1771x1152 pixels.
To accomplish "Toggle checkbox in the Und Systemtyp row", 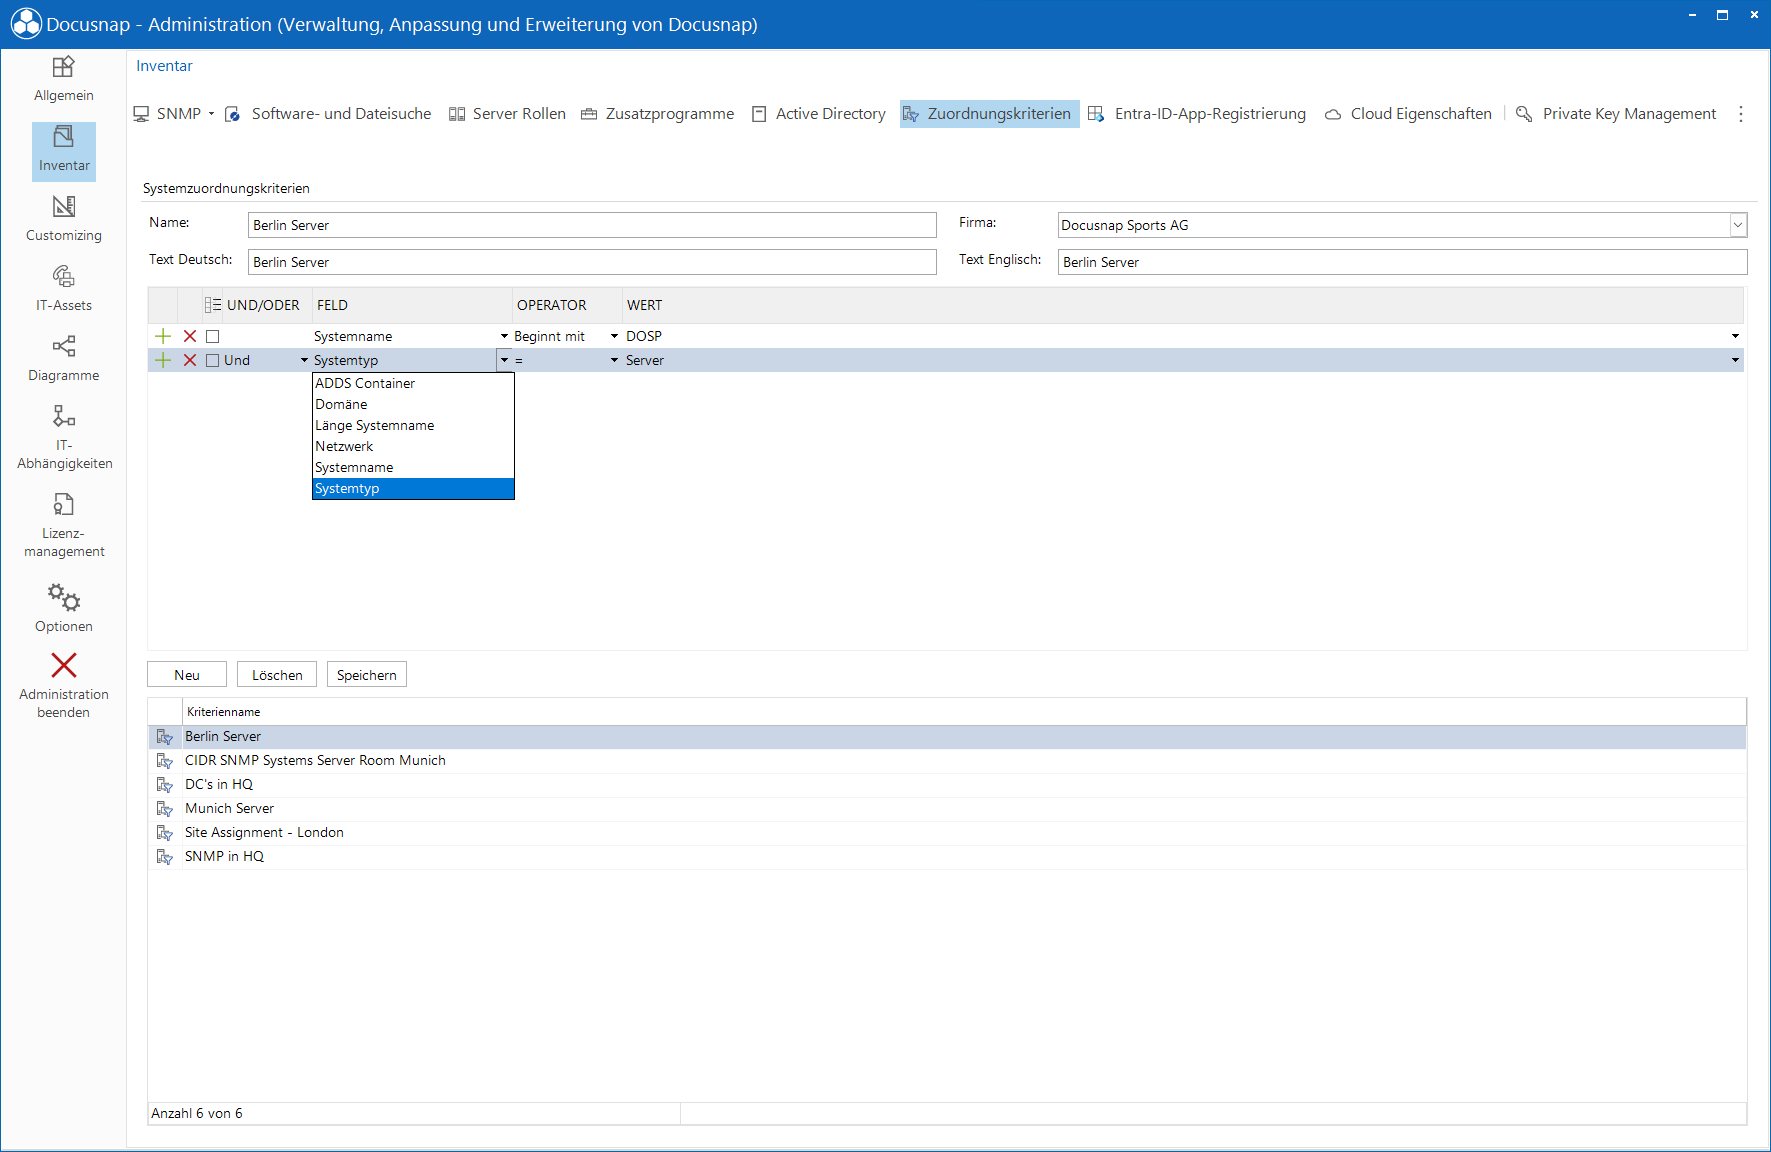I will click(212, 361).
